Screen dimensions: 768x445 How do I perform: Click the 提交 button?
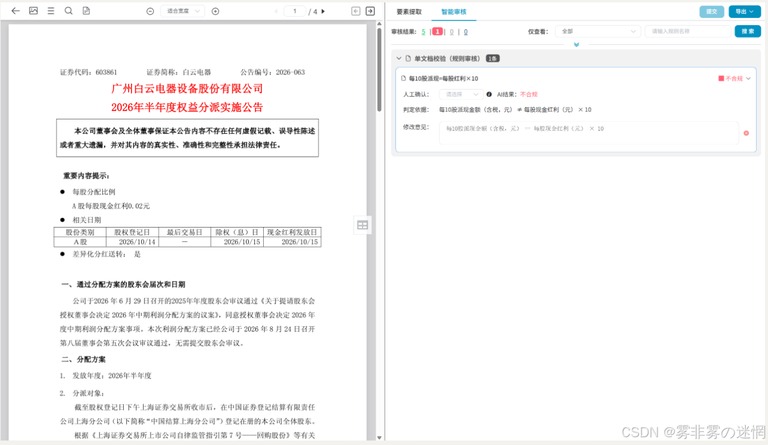(x=712, y=11)
